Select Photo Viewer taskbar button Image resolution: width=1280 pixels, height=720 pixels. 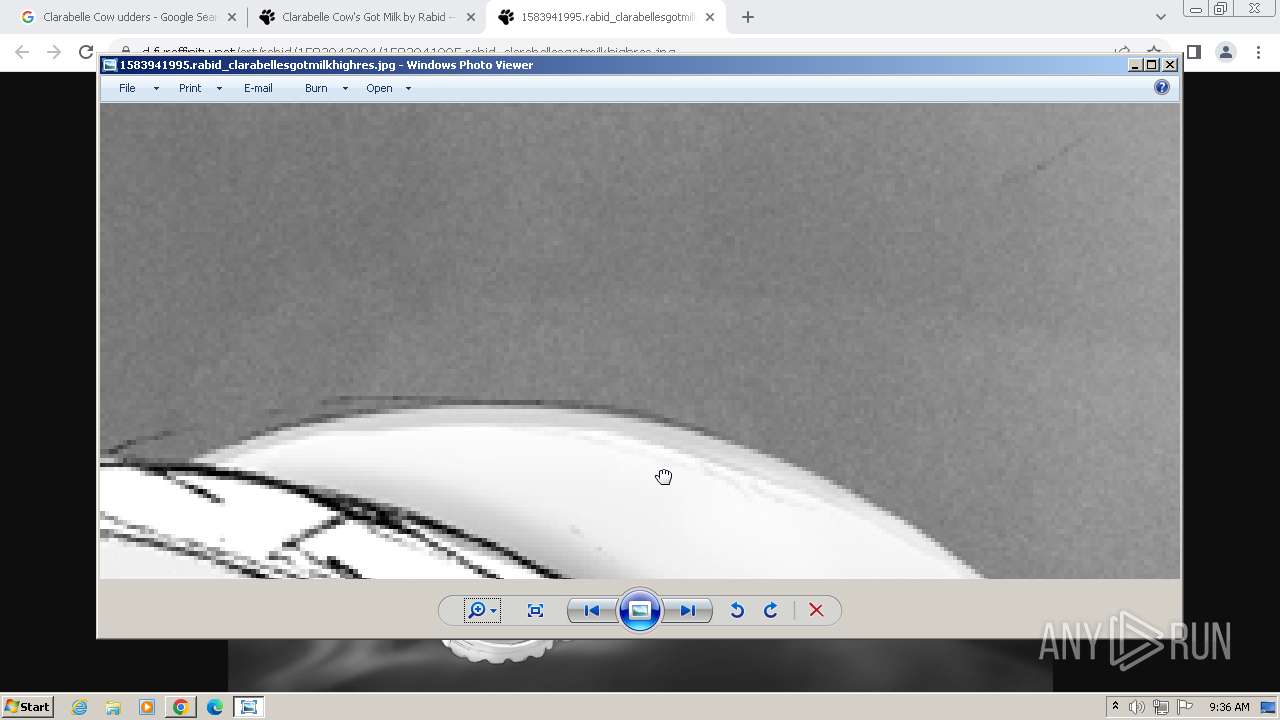pyautogui.click(x=249, y=707)
